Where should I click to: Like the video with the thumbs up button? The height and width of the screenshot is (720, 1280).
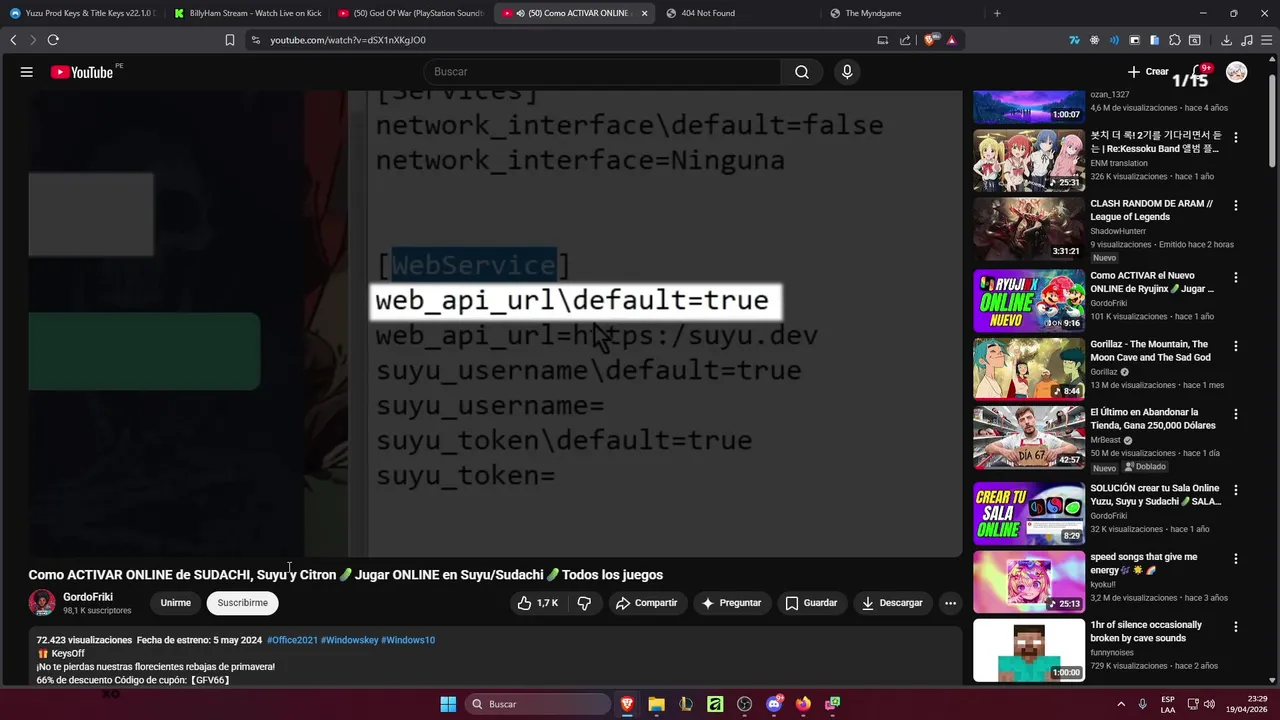538,603
